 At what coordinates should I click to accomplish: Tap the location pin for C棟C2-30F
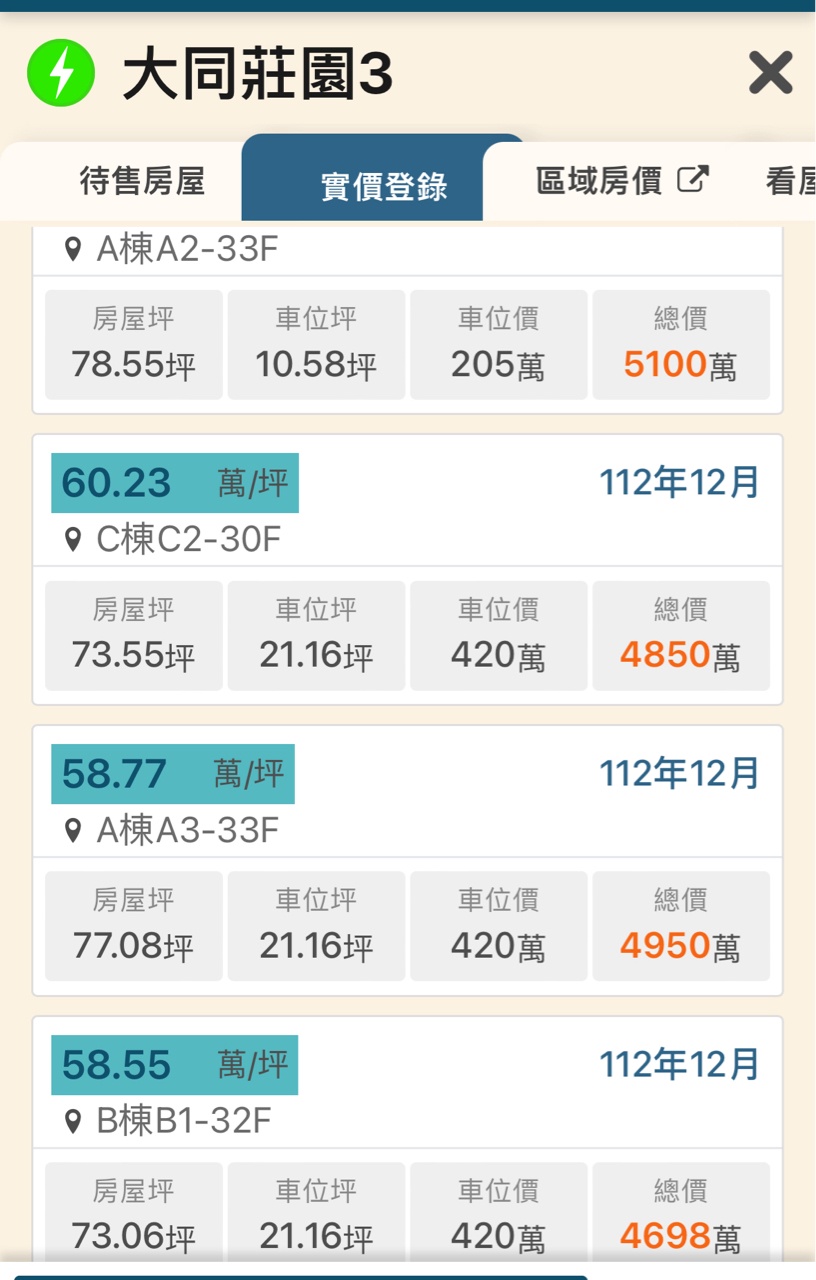coord(72,540)
